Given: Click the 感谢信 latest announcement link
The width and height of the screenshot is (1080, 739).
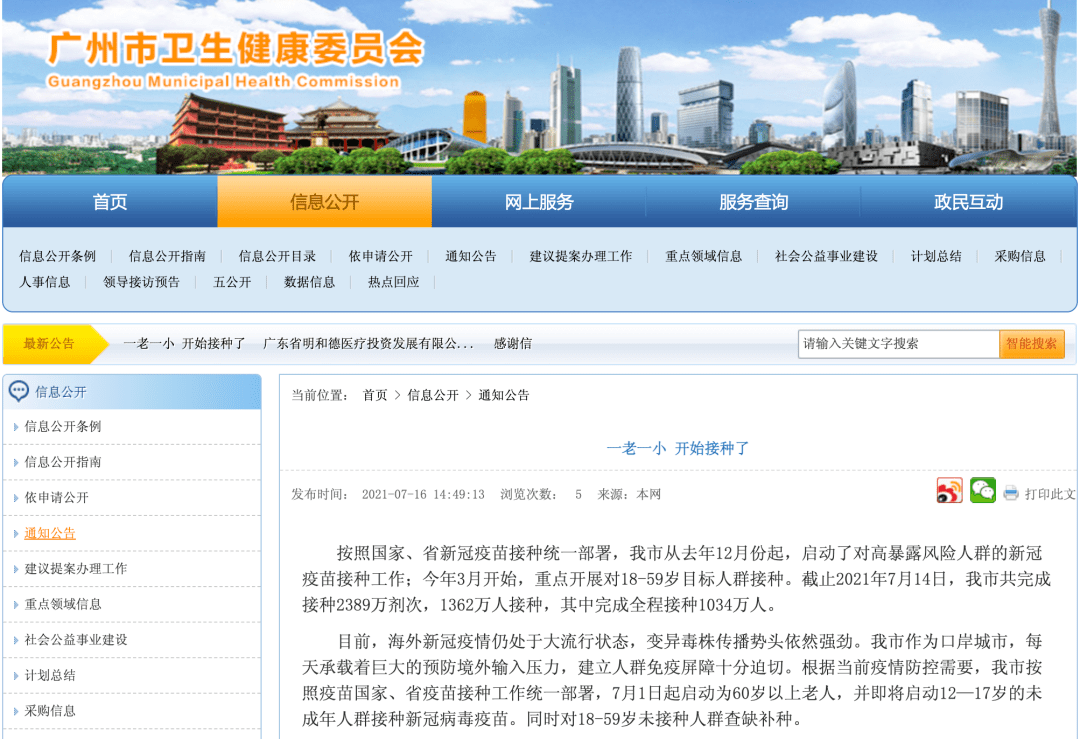Looking at the screenshot, I should point(513,344).
